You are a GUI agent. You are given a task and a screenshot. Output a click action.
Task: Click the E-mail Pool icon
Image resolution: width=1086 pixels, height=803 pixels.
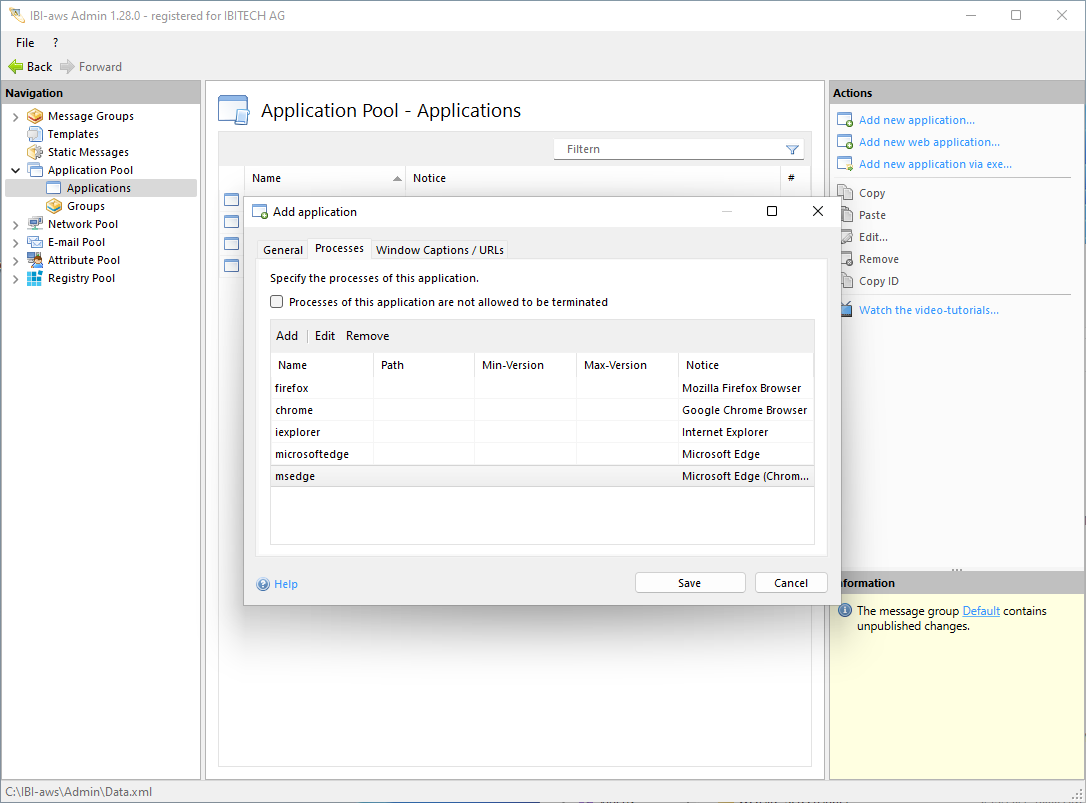pos(36,242)
